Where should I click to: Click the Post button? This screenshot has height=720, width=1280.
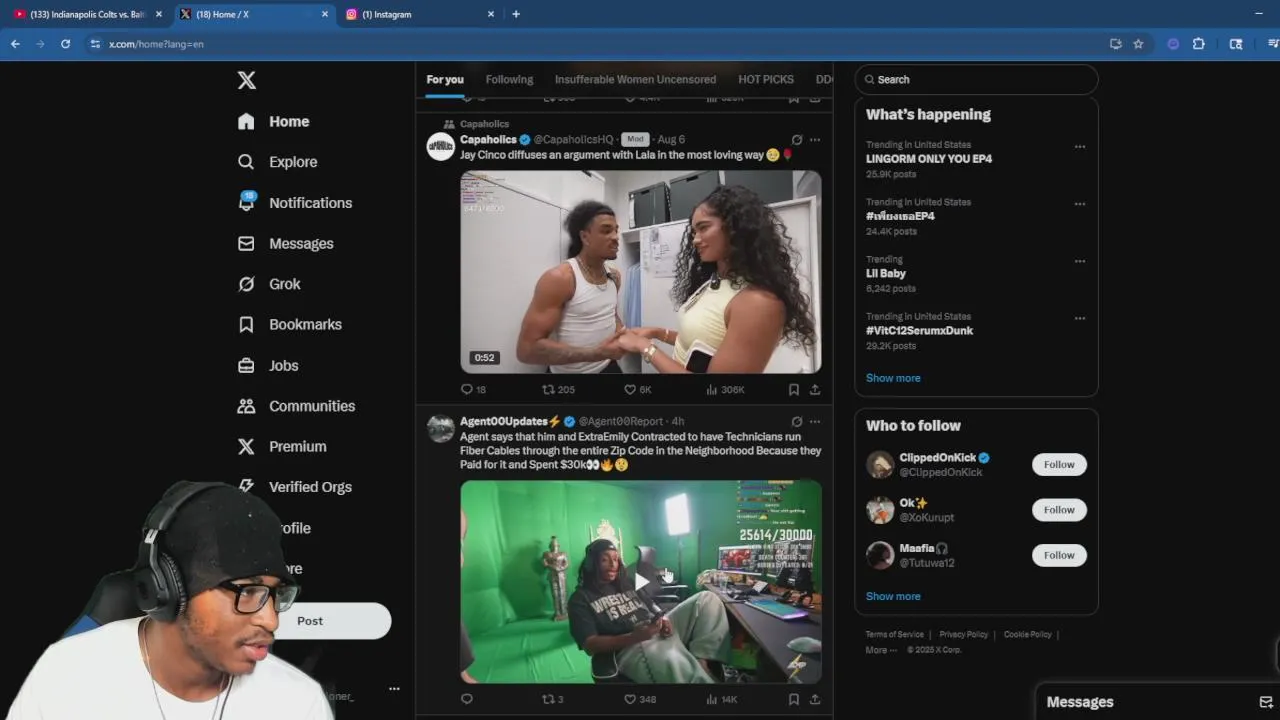(310, 621)
